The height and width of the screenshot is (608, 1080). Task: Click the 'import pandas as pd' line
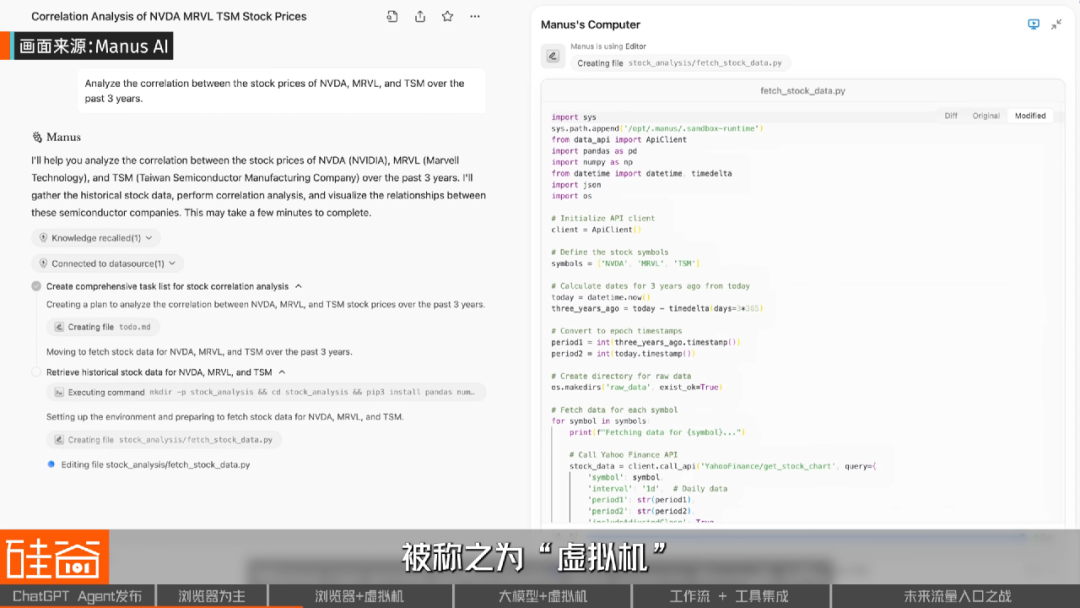click(x=594, y=151)
